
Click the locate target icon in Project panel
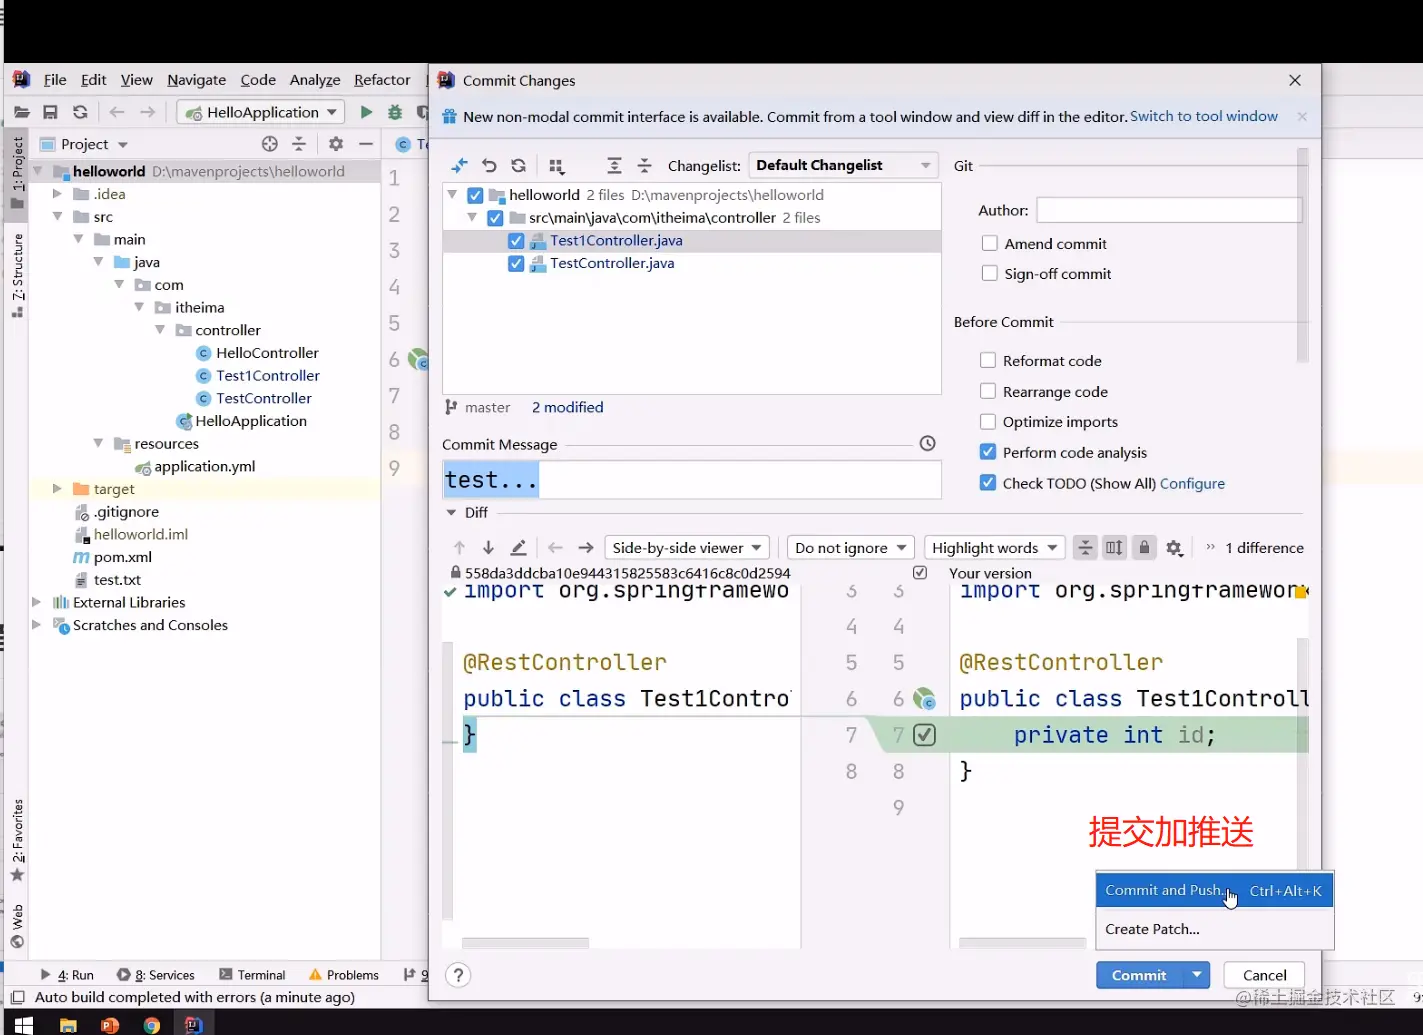[269, 144]
